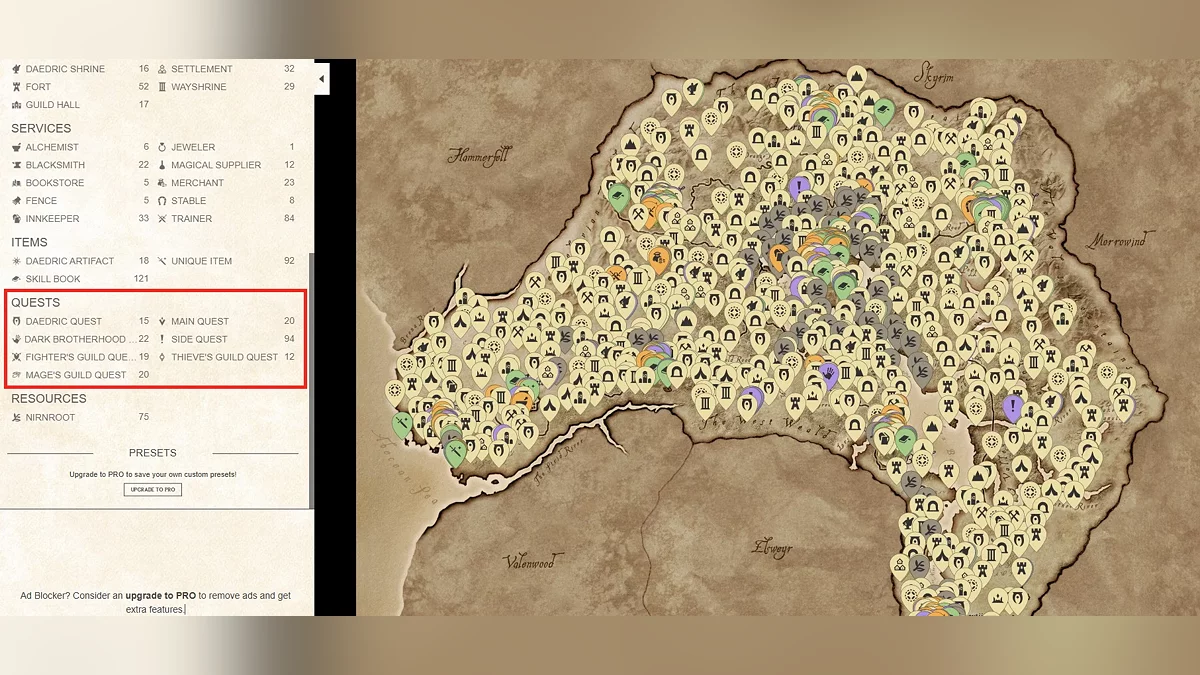This screenshot has height=675, width=1200.
Task: Click the Skill Book icon
Action: 16,279
